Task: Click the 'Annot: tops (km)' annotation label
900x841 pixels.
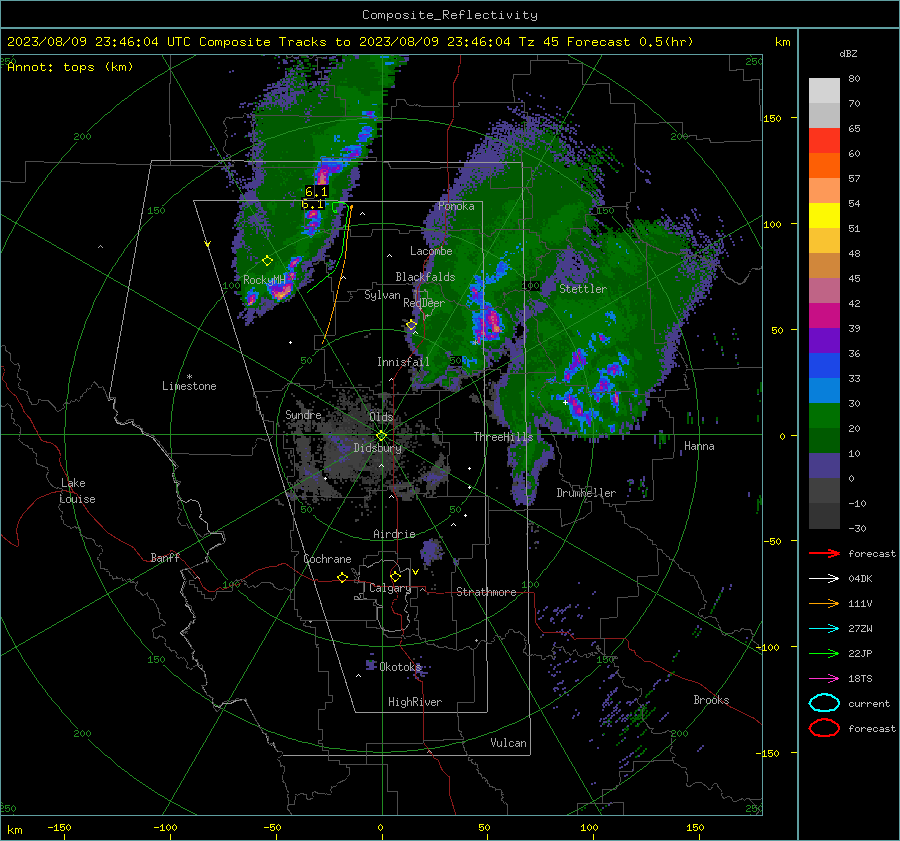Action: coord(70,67)
